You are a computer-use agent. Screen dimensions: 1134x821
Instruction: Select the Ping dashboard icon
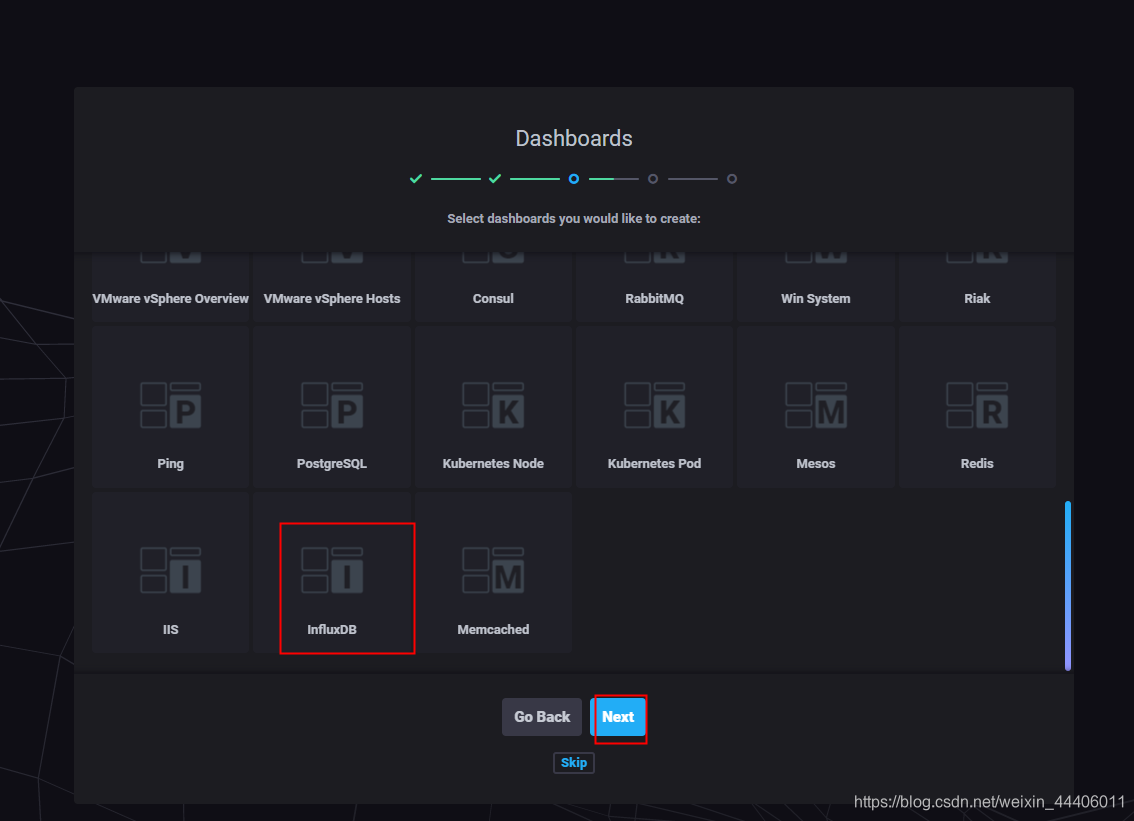coord(171,405)
